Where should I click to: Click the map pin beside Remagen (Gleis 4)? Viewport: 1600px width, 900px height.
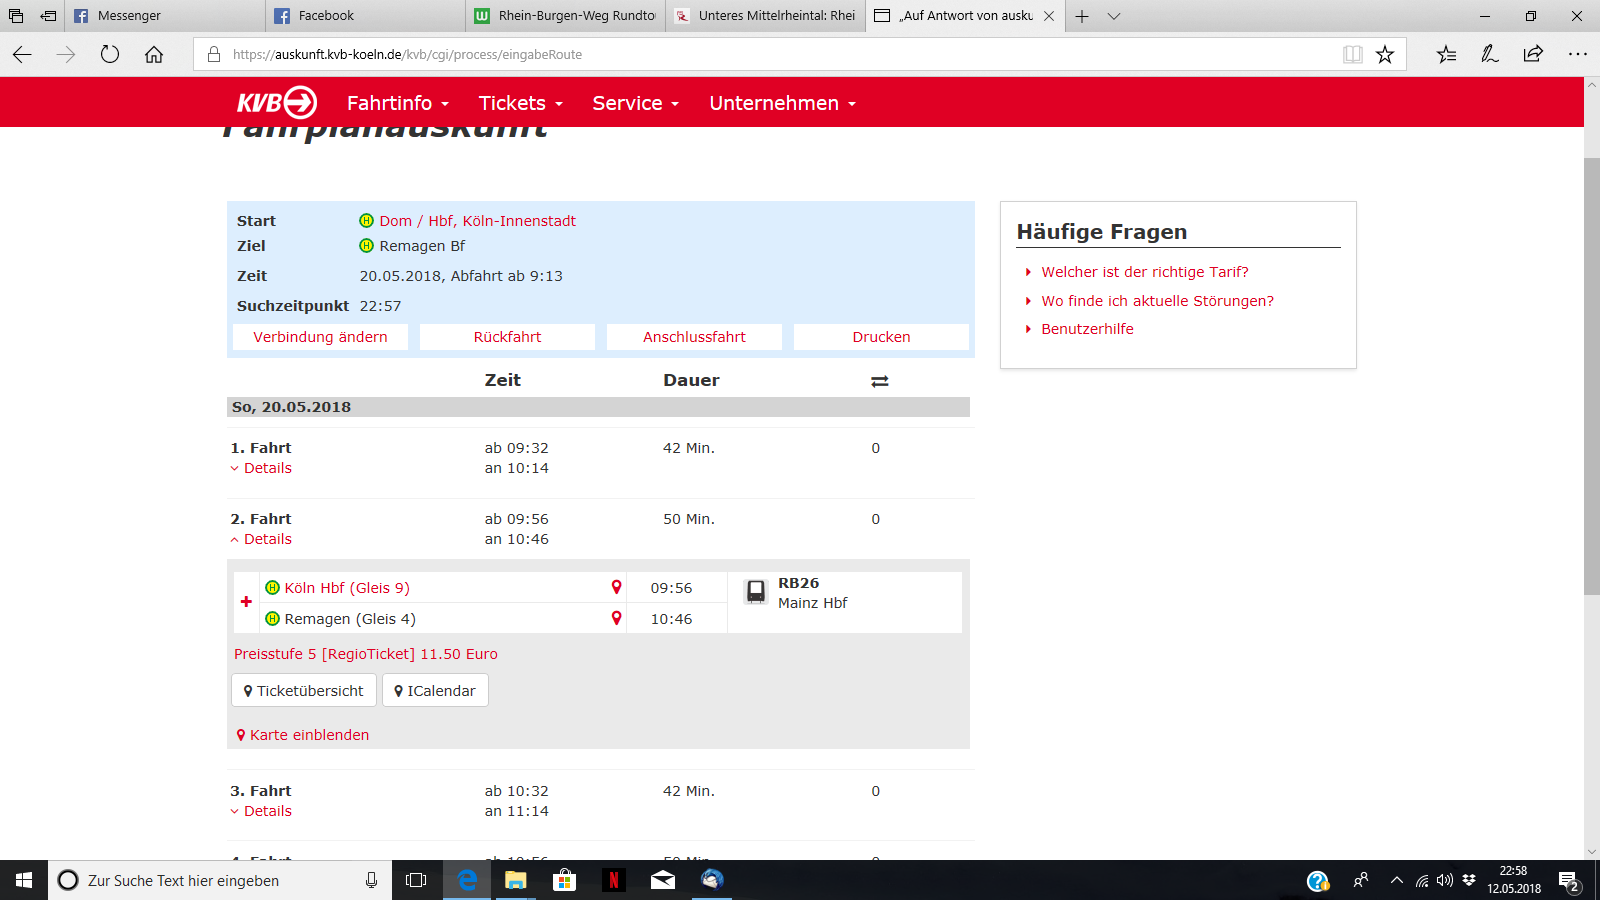[616, 618]
